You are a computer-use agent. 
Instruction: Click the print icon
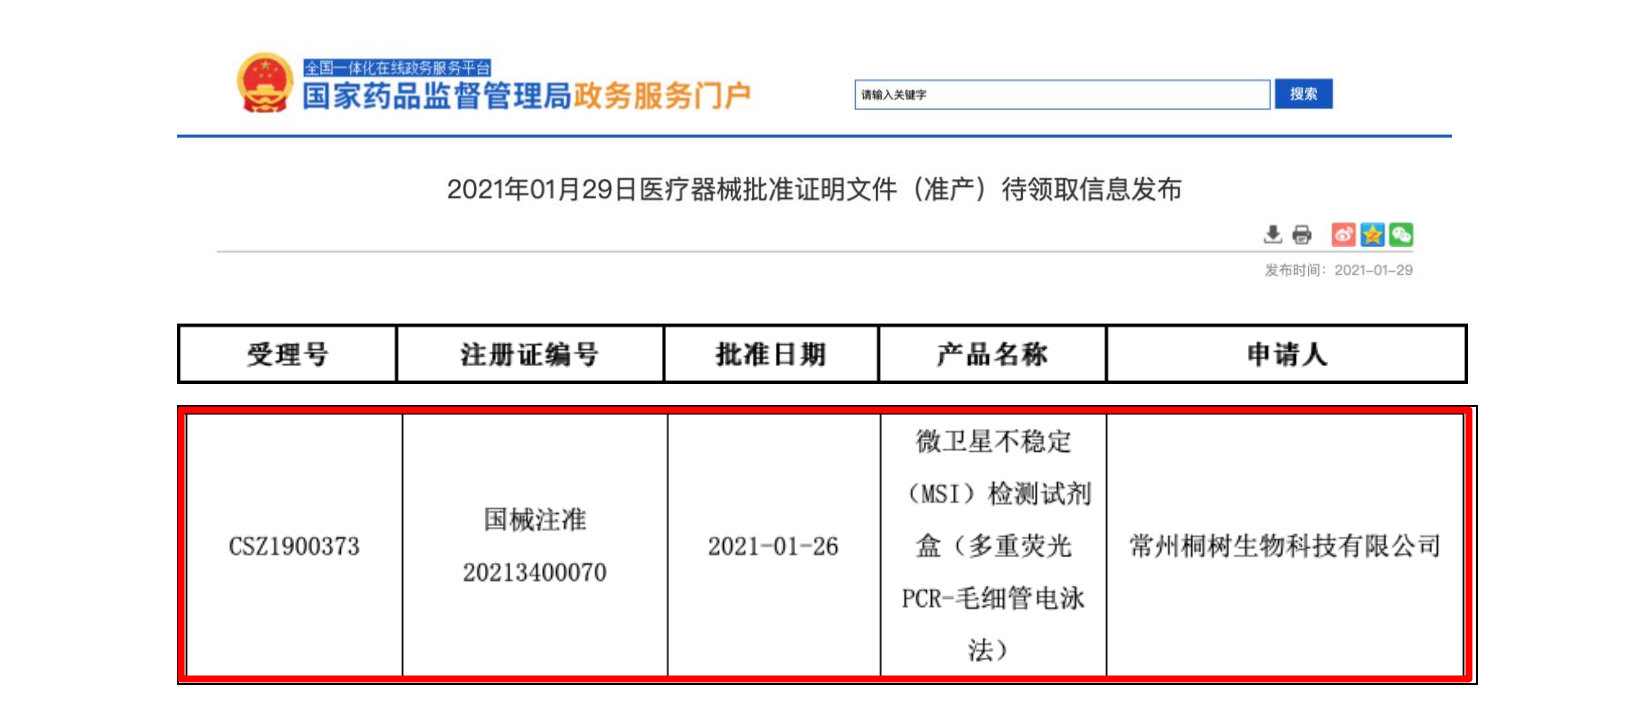(x=1301, y=234)
